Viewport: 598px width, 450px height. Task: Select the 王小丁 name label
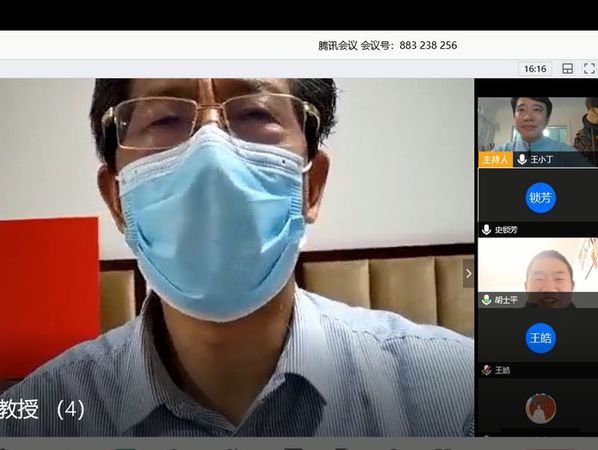pos(542,159)
